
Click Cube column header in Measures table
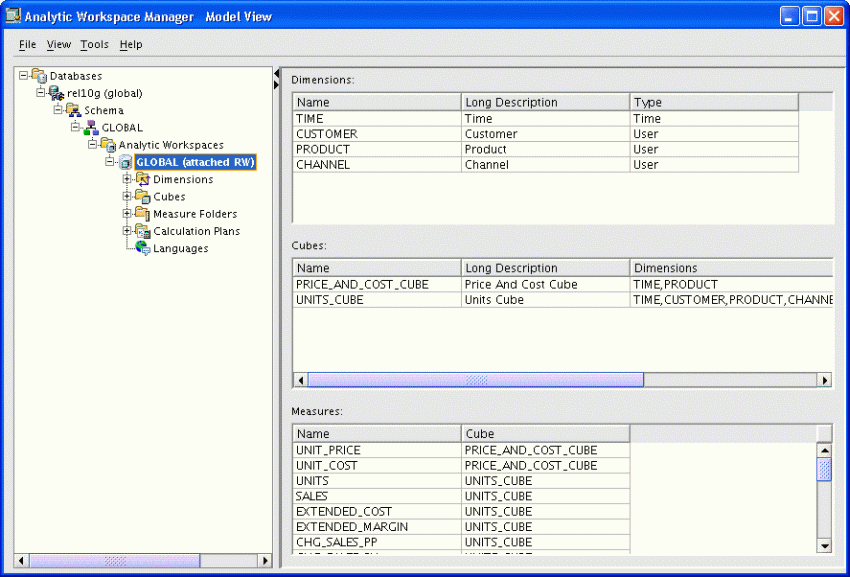[x=546, y=434]
